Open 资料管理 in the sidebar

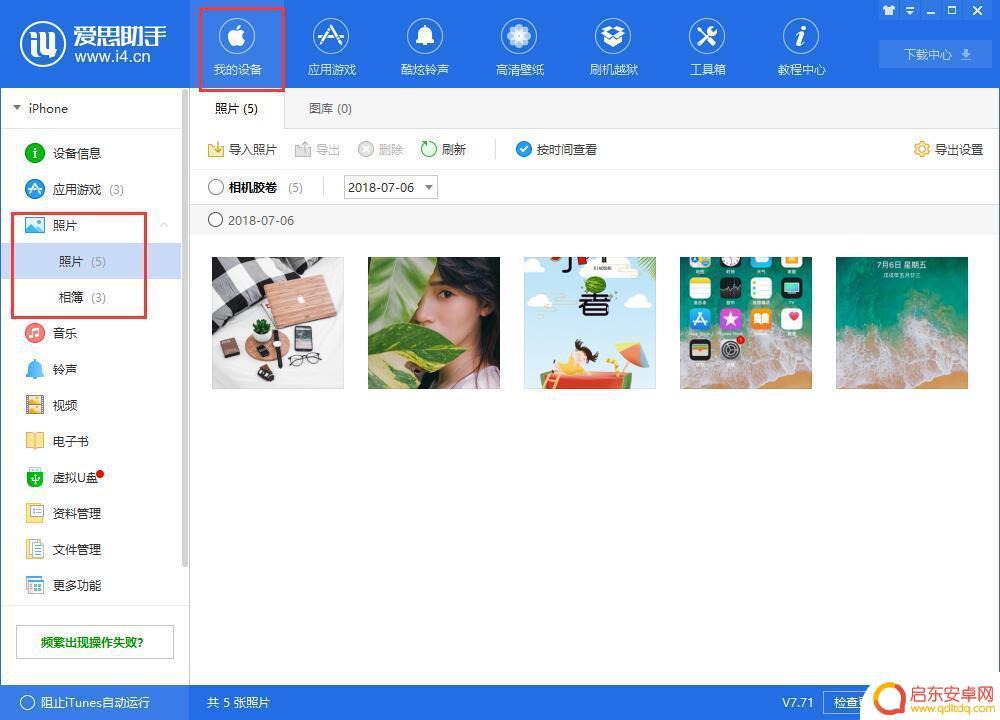tap(62, 513)
